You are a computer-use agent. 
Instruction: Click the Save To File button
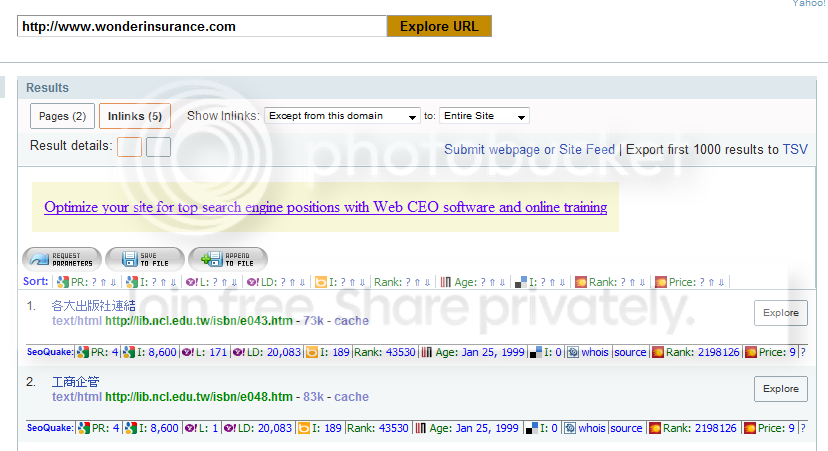click(x=145, y=259)
